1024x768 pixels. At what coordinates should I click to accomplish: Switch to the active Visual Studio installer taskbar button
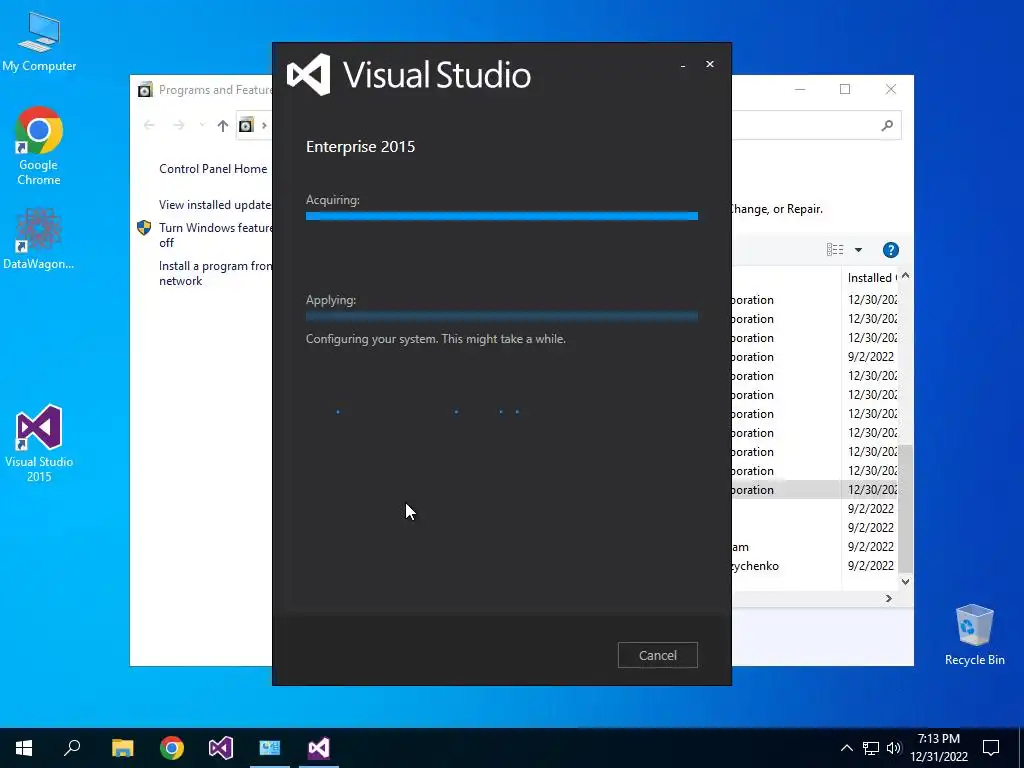(319, 748)
